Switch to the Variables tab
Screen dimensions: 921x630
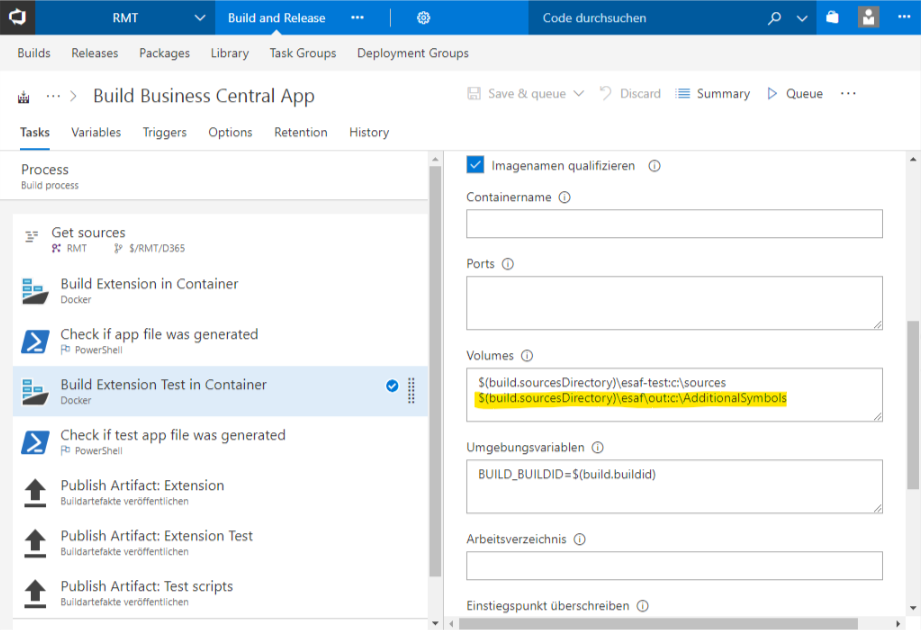point(96,132)
